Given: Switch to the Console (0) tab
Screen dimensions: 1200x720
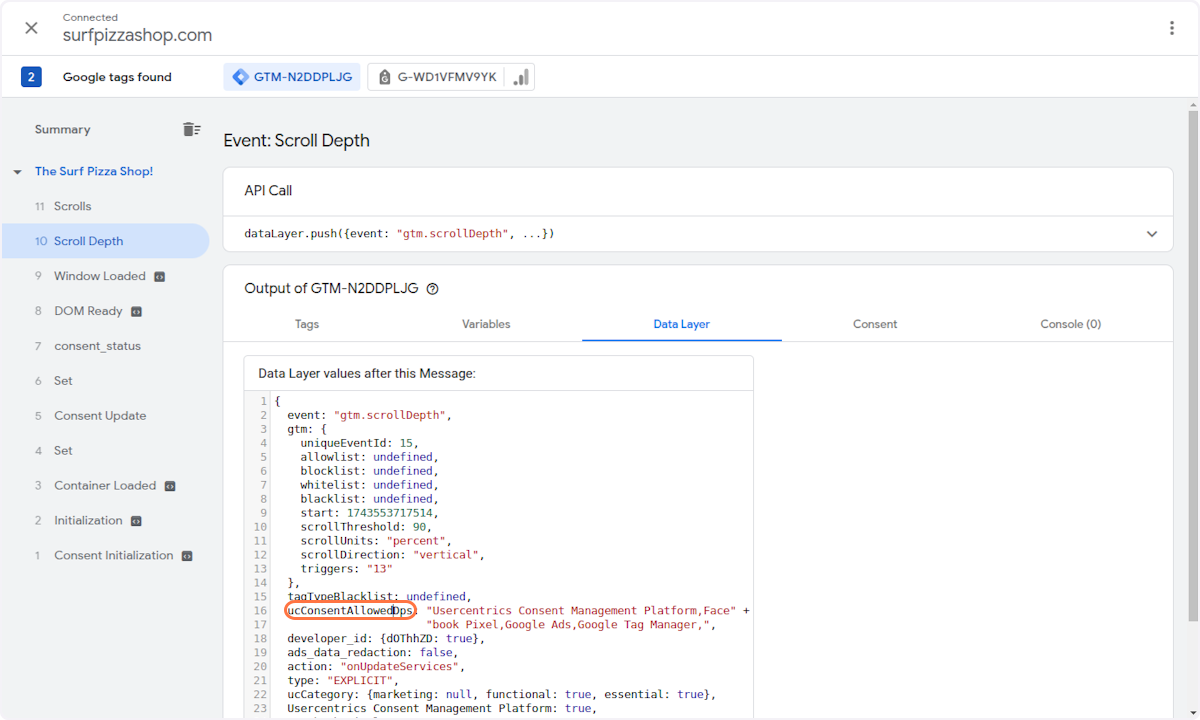Looking at the screenshot, I should (x=1068, y=324).
